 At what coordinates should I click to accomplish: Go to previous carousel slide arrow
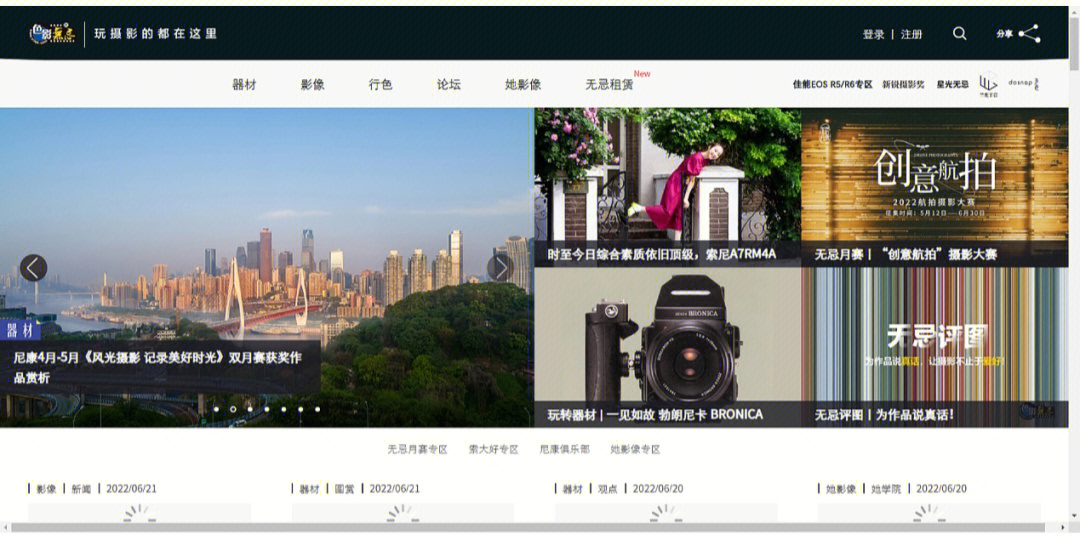coord(33,268)
